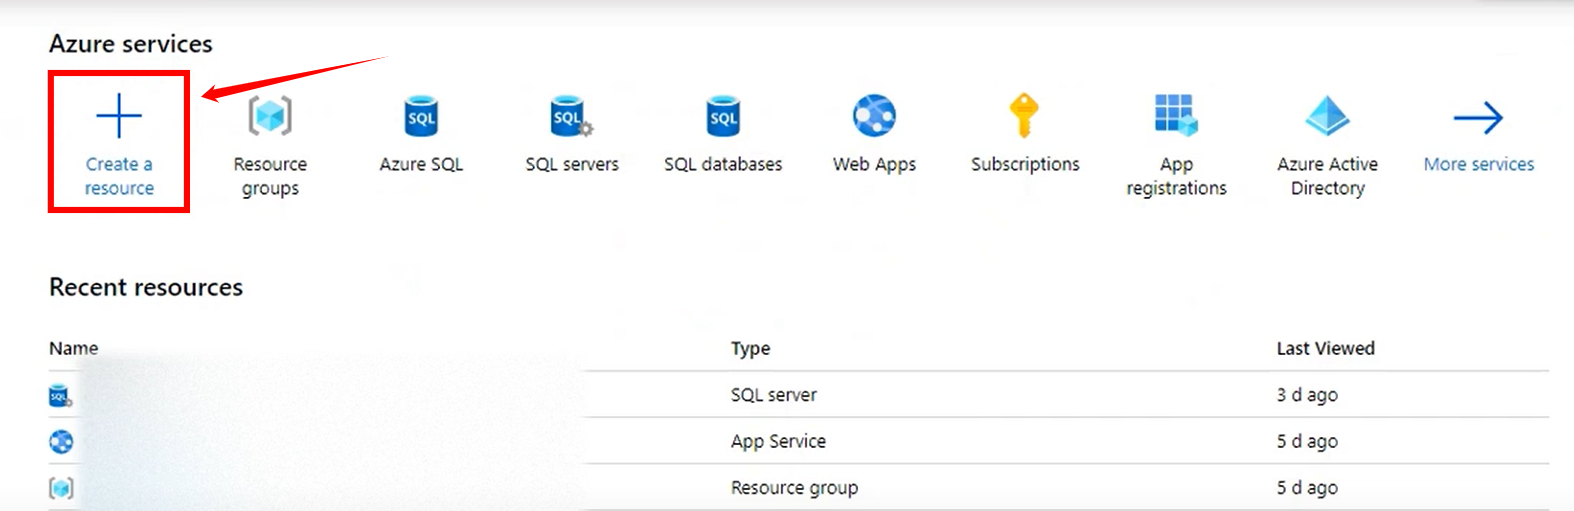Image resolution: width=1574 pixels, height=511 pixels.
Task: Open Azure Active Directory pyramid icon
Action: [x=1327, y=116]
